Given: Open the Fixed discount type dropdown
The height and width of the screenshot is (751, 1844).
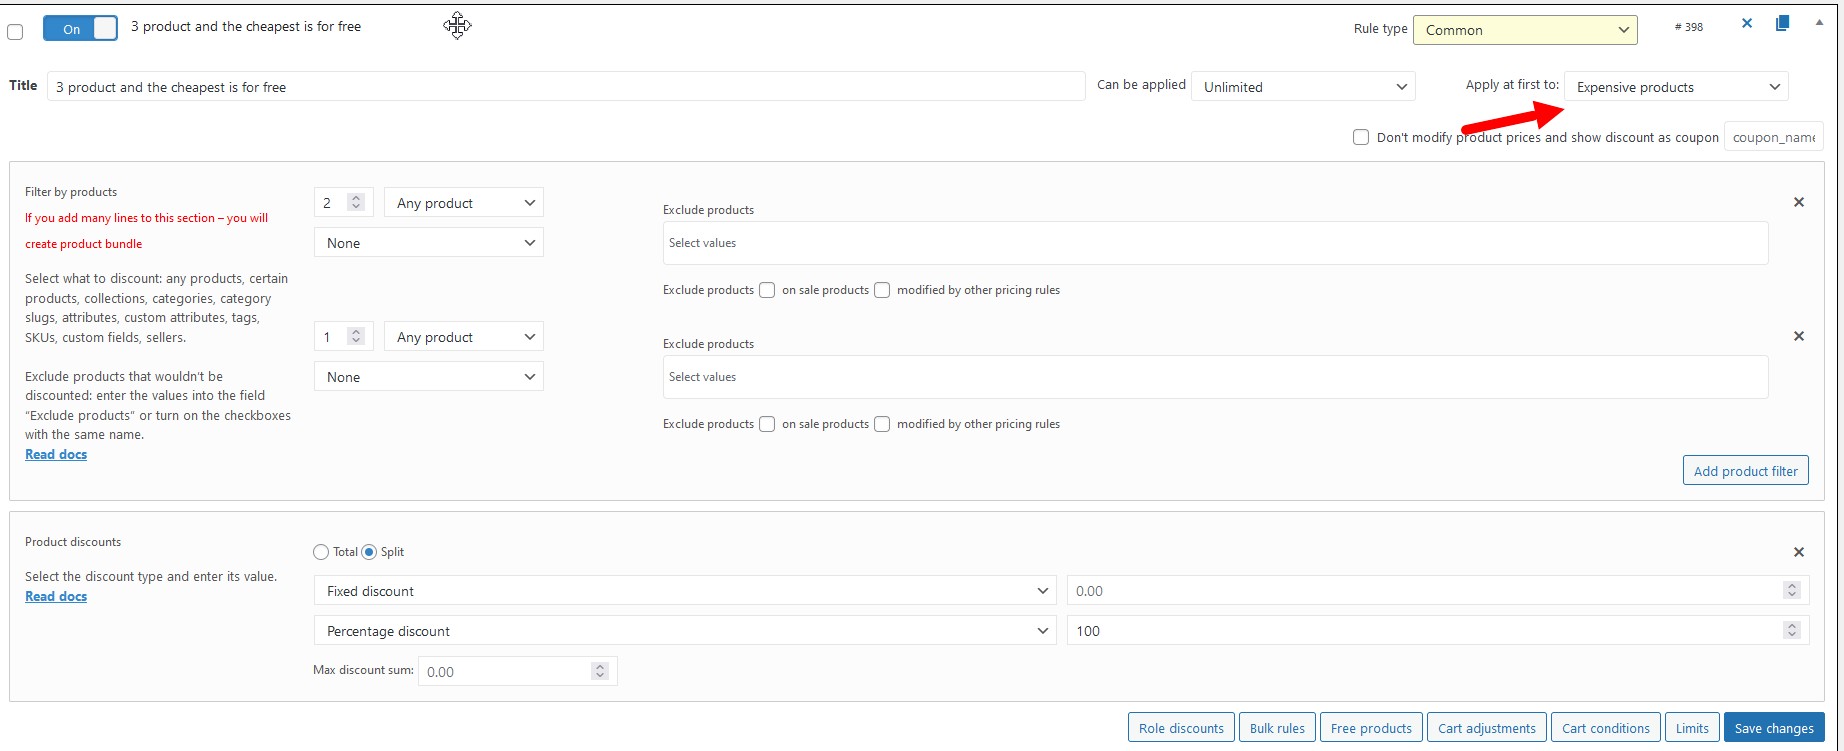Looking at the screenshot, I should point(685,591).
